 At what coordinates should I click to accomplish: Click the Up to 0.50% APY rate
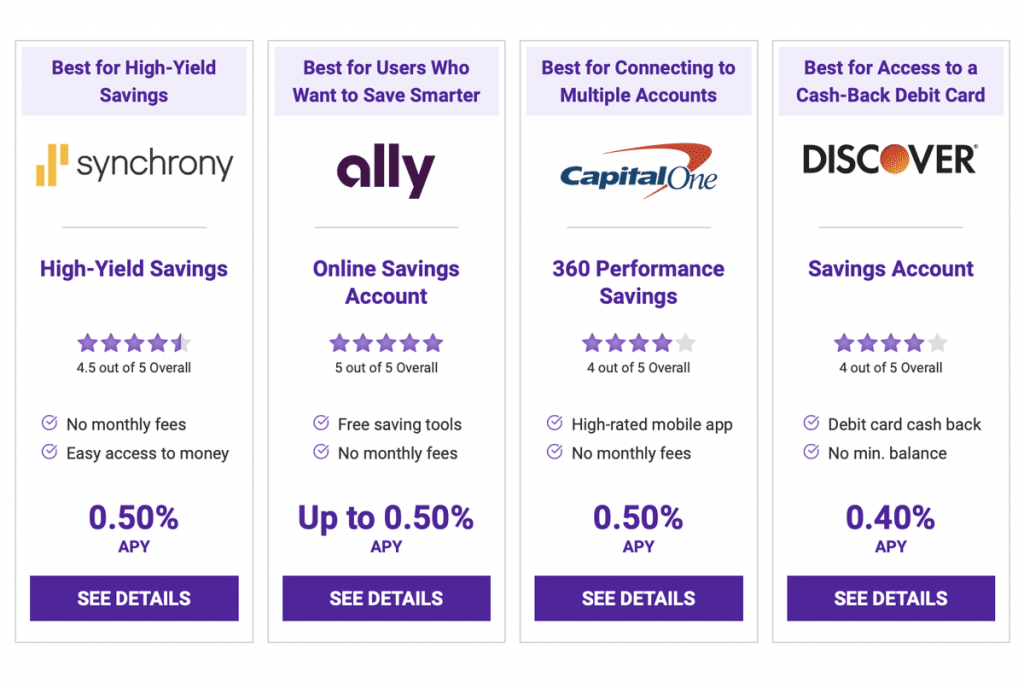[386, 517]
